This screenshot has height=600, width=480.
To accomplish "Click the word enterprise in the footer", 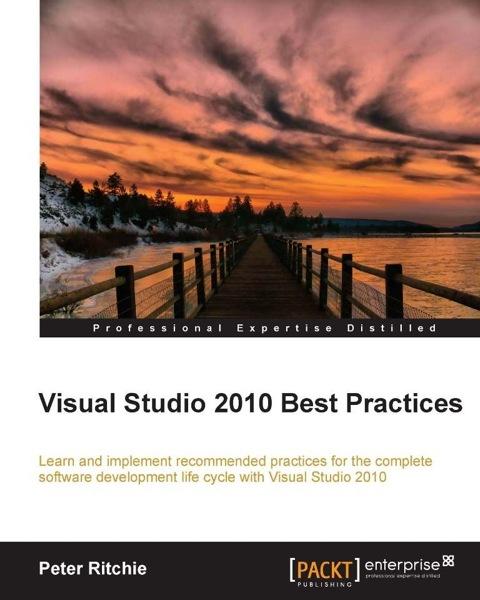I will [403, 565].
